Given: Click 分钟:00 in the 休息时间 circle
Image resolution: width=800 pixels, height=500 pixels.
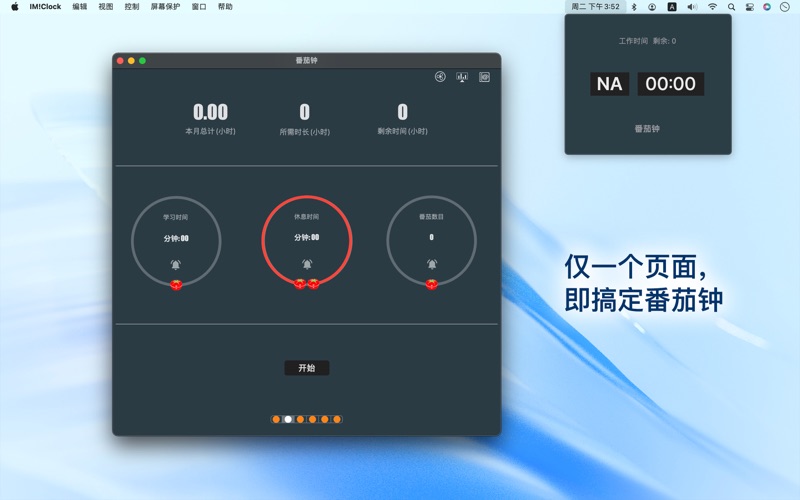Looking at the screenshot, I should click(x=307, y=237).
